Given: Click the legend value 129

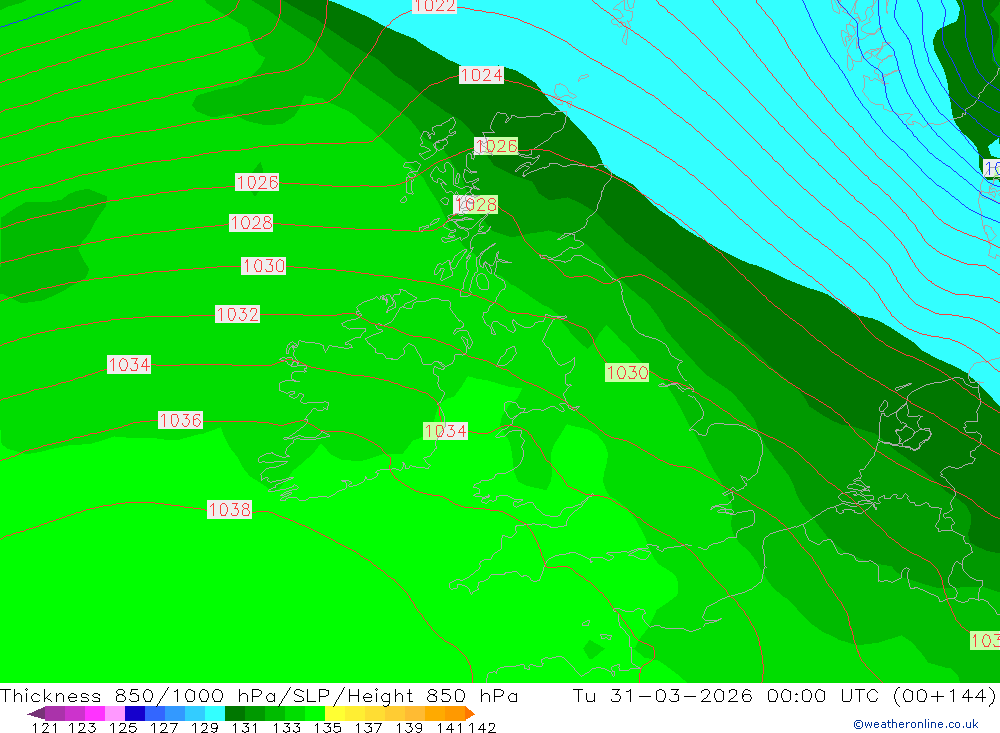Looking at the screenshot, I should (x=205, y=728).
